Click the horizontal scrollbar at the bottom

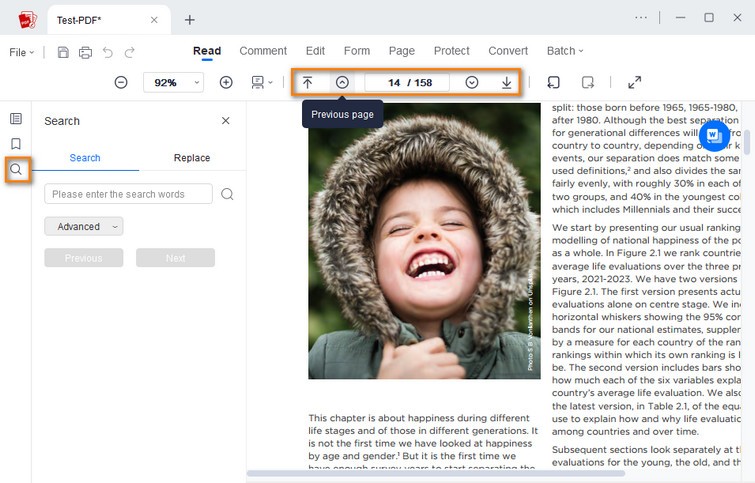pos(436,473)
